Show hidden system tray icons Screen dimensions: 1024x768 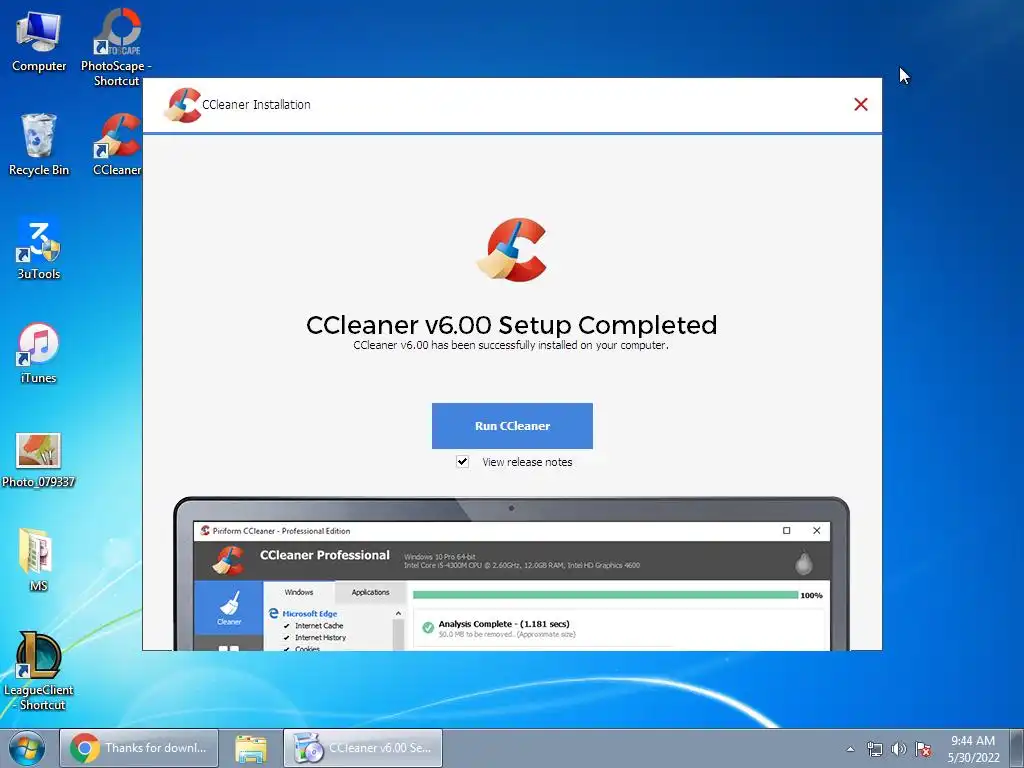pos(850,749)
